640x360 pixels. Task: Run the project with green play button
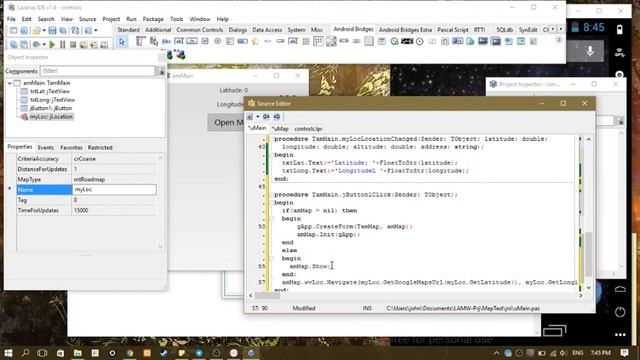(52, 44)
